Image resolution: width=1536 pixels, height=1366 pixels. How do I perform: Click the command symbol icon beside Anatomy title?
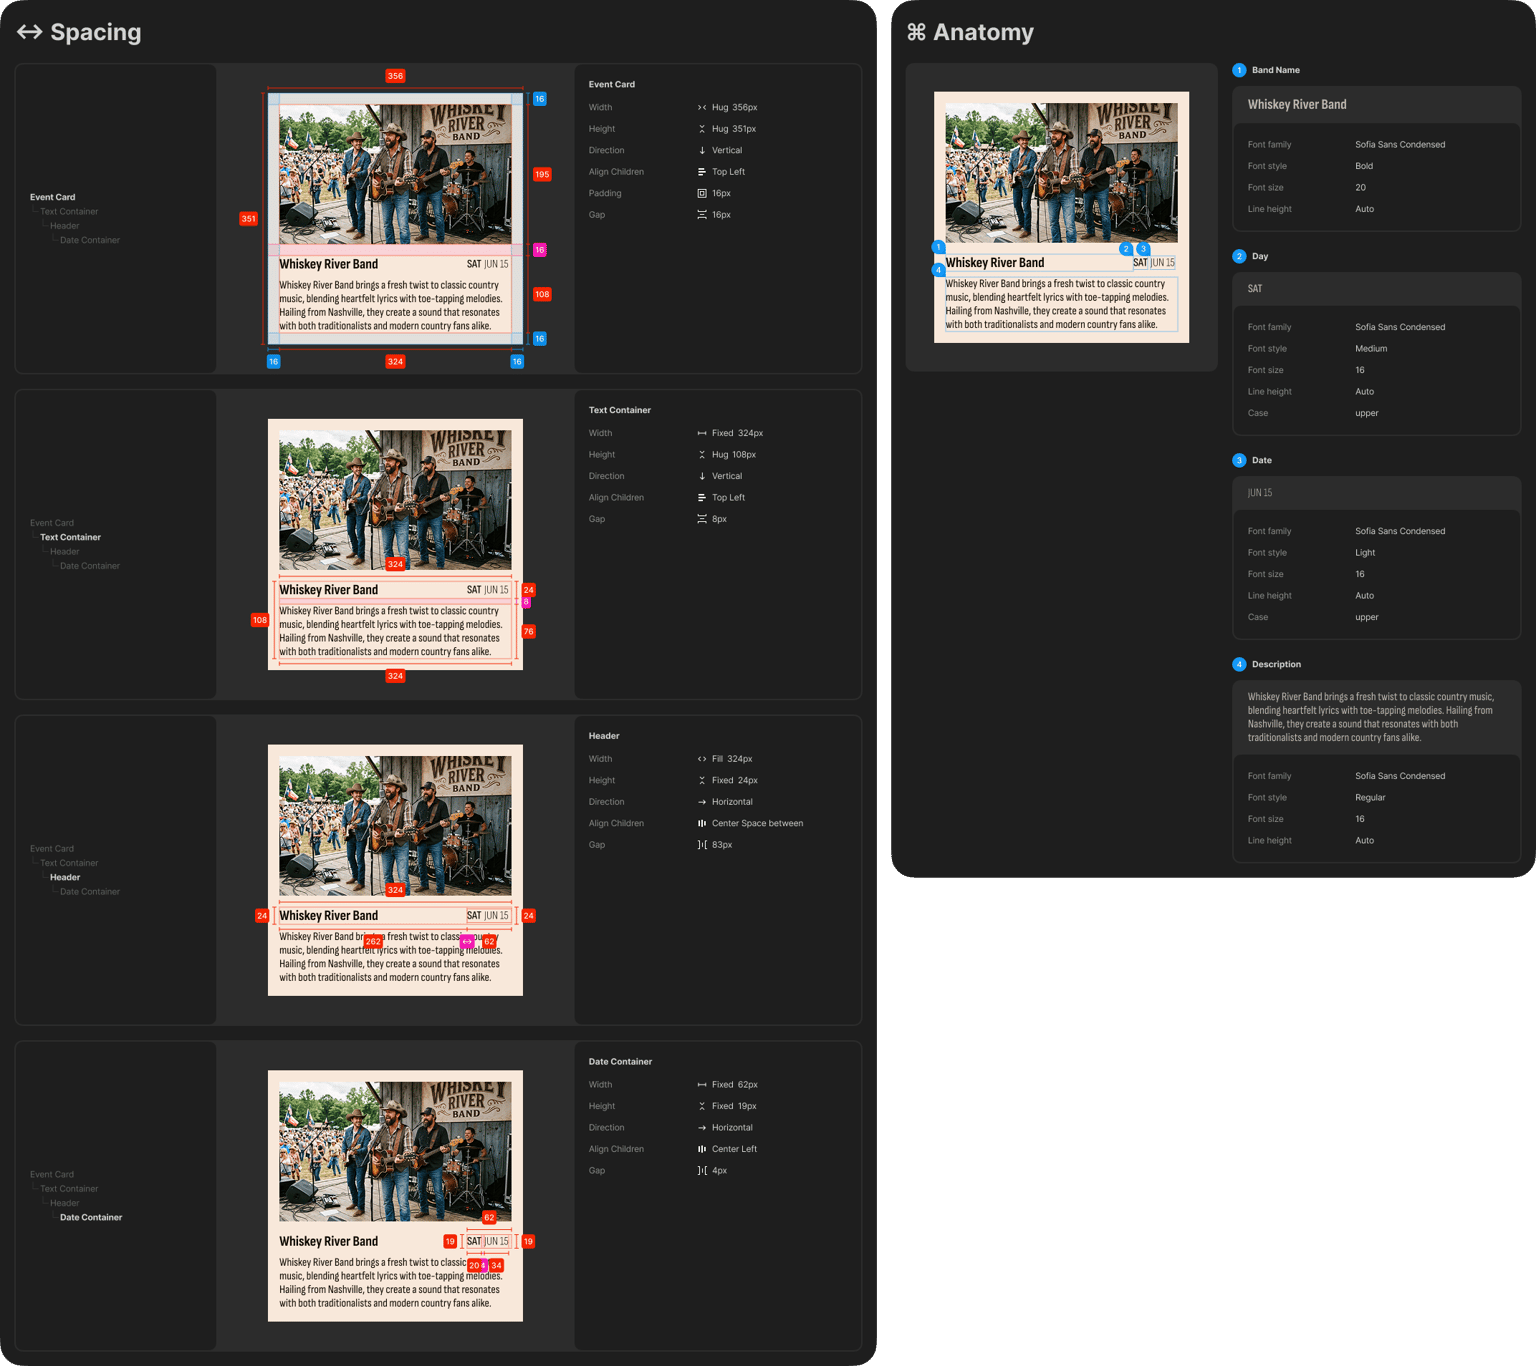click(x=916, y=32)
